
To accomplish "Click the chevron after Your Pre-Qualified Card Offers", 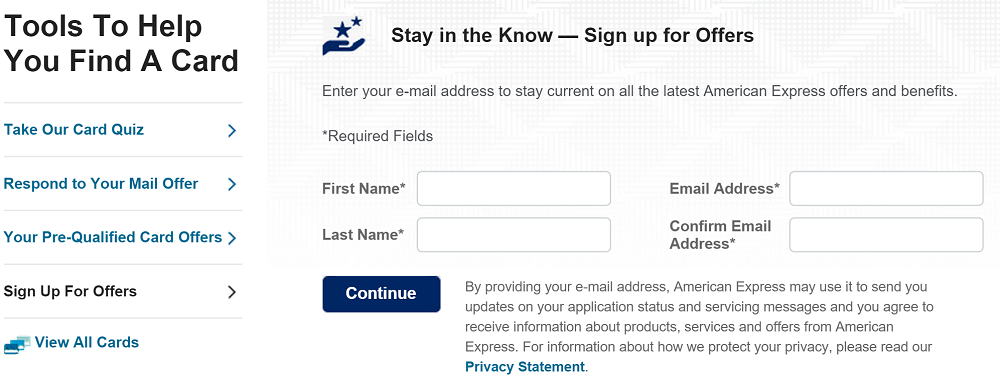I will (x=232, y=238).
